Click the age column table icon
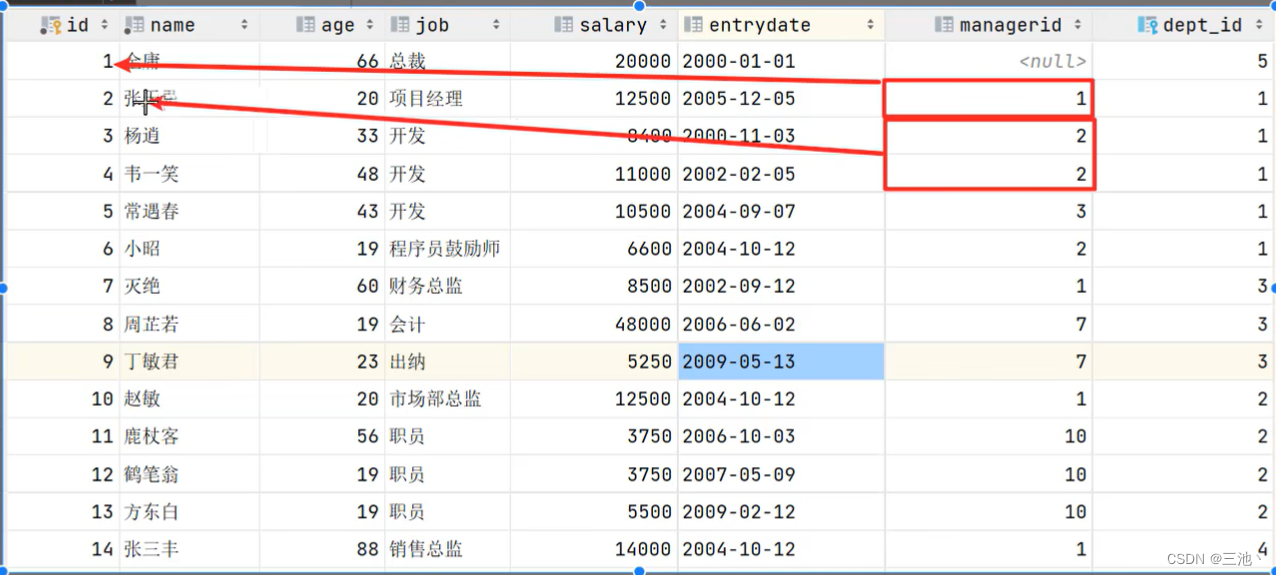 coord(306,25)
